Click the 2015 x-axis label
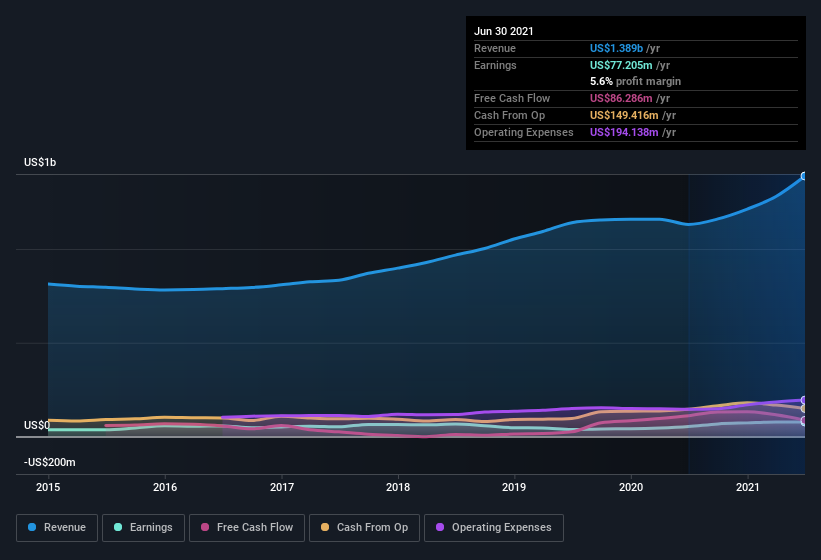Image resolution: width=821 pixels, height=560 pixels. click(48, 487)
